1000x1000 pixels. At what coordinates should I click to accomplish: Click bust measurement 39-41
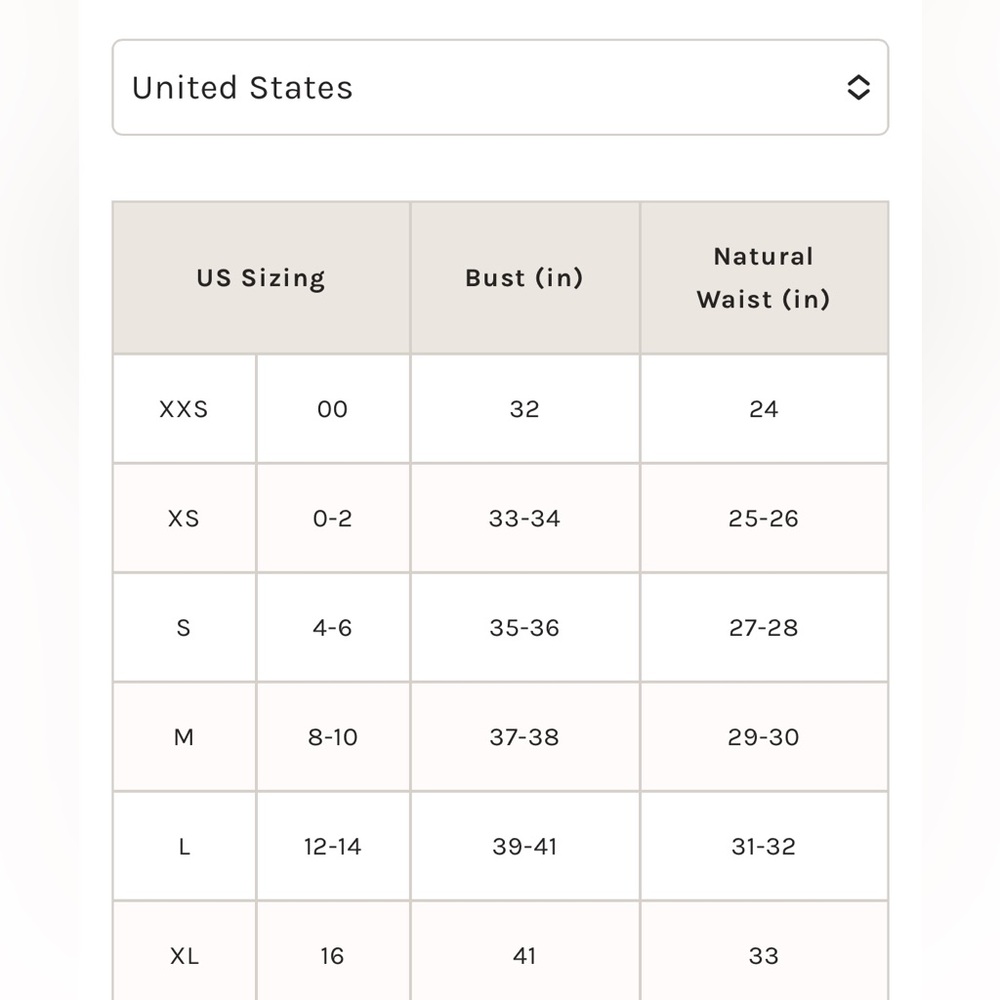tap(525, 847)
